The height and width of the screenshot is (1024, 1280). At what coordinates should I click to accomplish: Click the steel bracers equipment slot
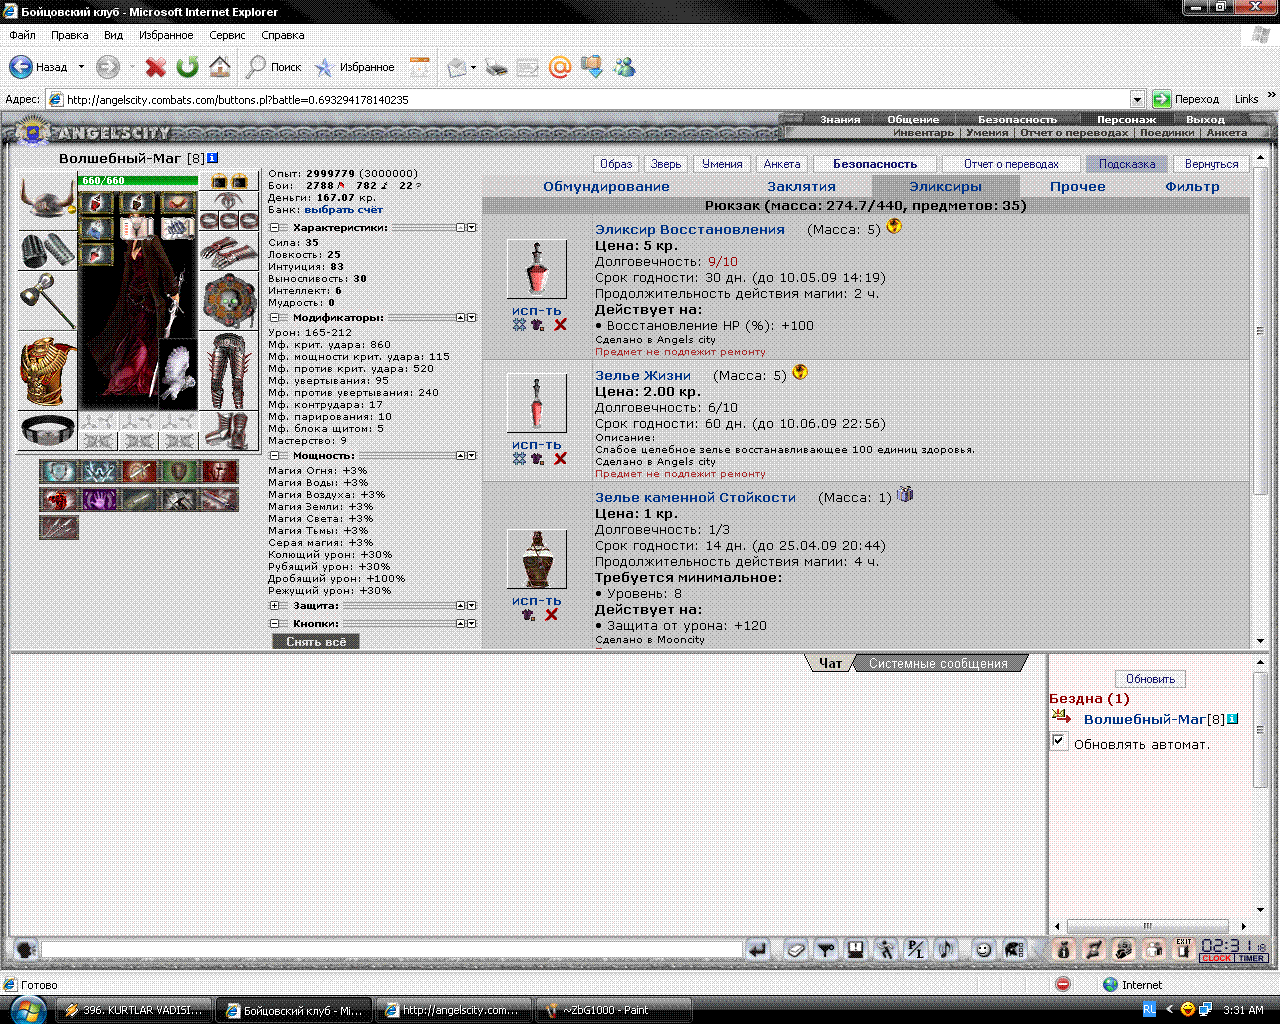click(47, 251)
